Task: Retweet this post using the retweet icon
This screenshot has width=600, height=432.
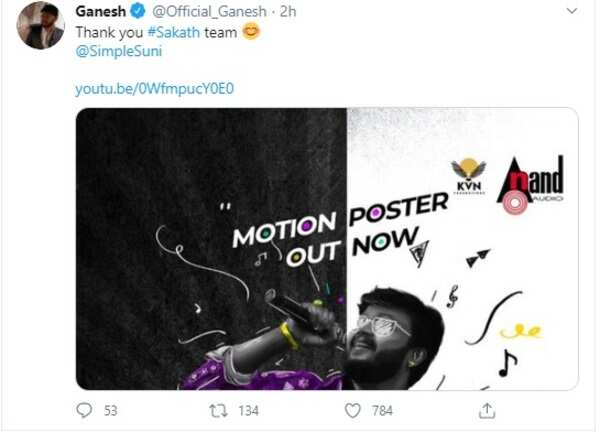Action: point(218,410)
